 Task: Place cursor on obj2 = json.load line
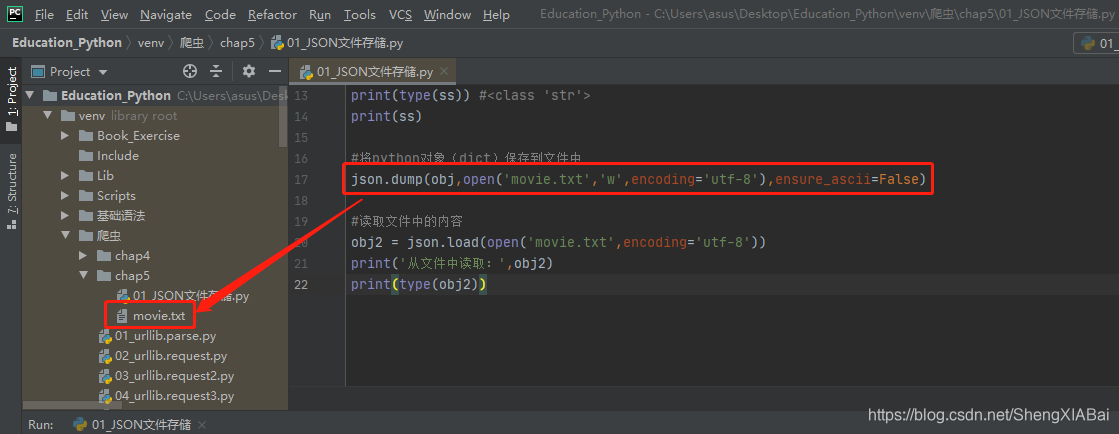tap(558, 242)
